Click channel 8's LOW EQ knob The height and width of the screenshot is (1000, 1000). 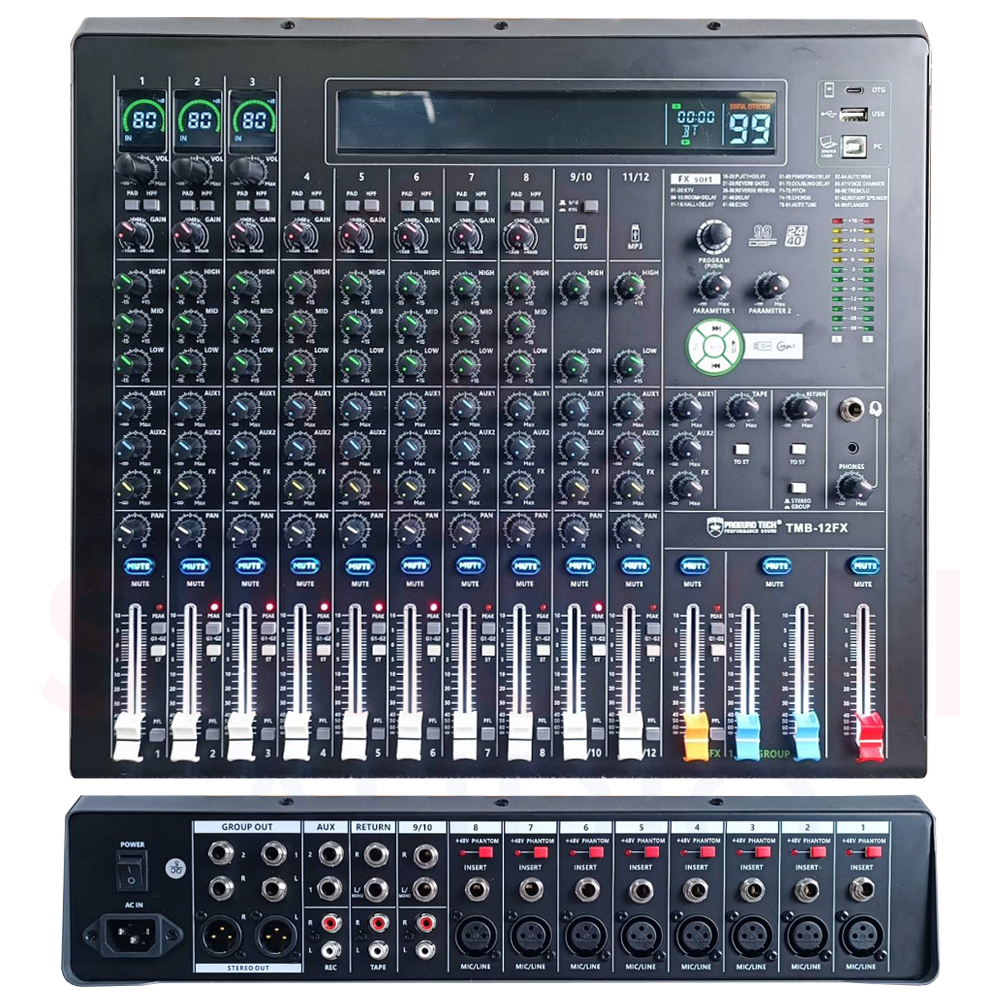(x=519, y=365)
